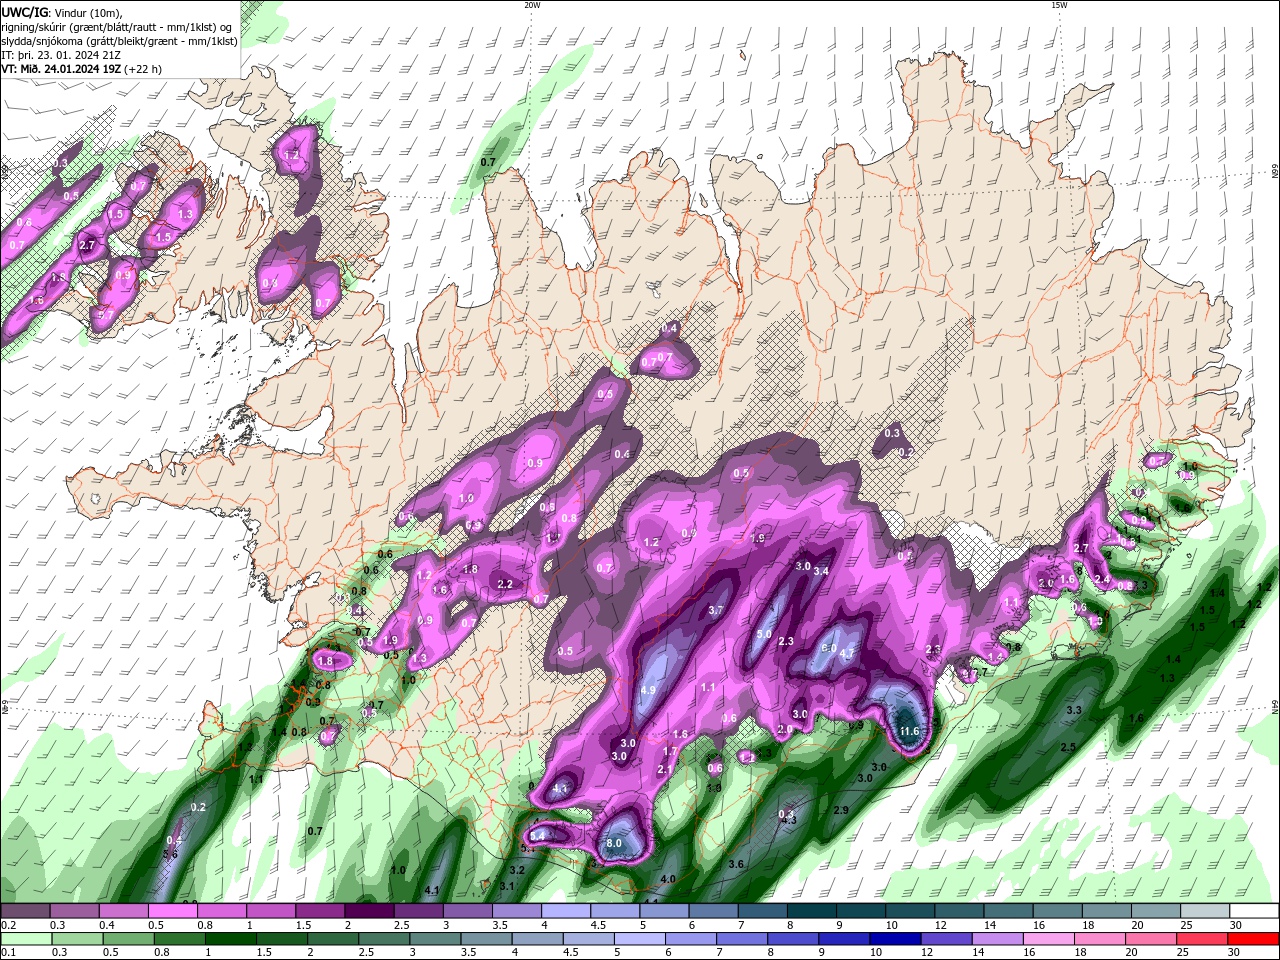1280x960 pixels.
Task: Click the "5.6" value in the southwest rain band
Action: pyautogui.click(x=170, y=854)
